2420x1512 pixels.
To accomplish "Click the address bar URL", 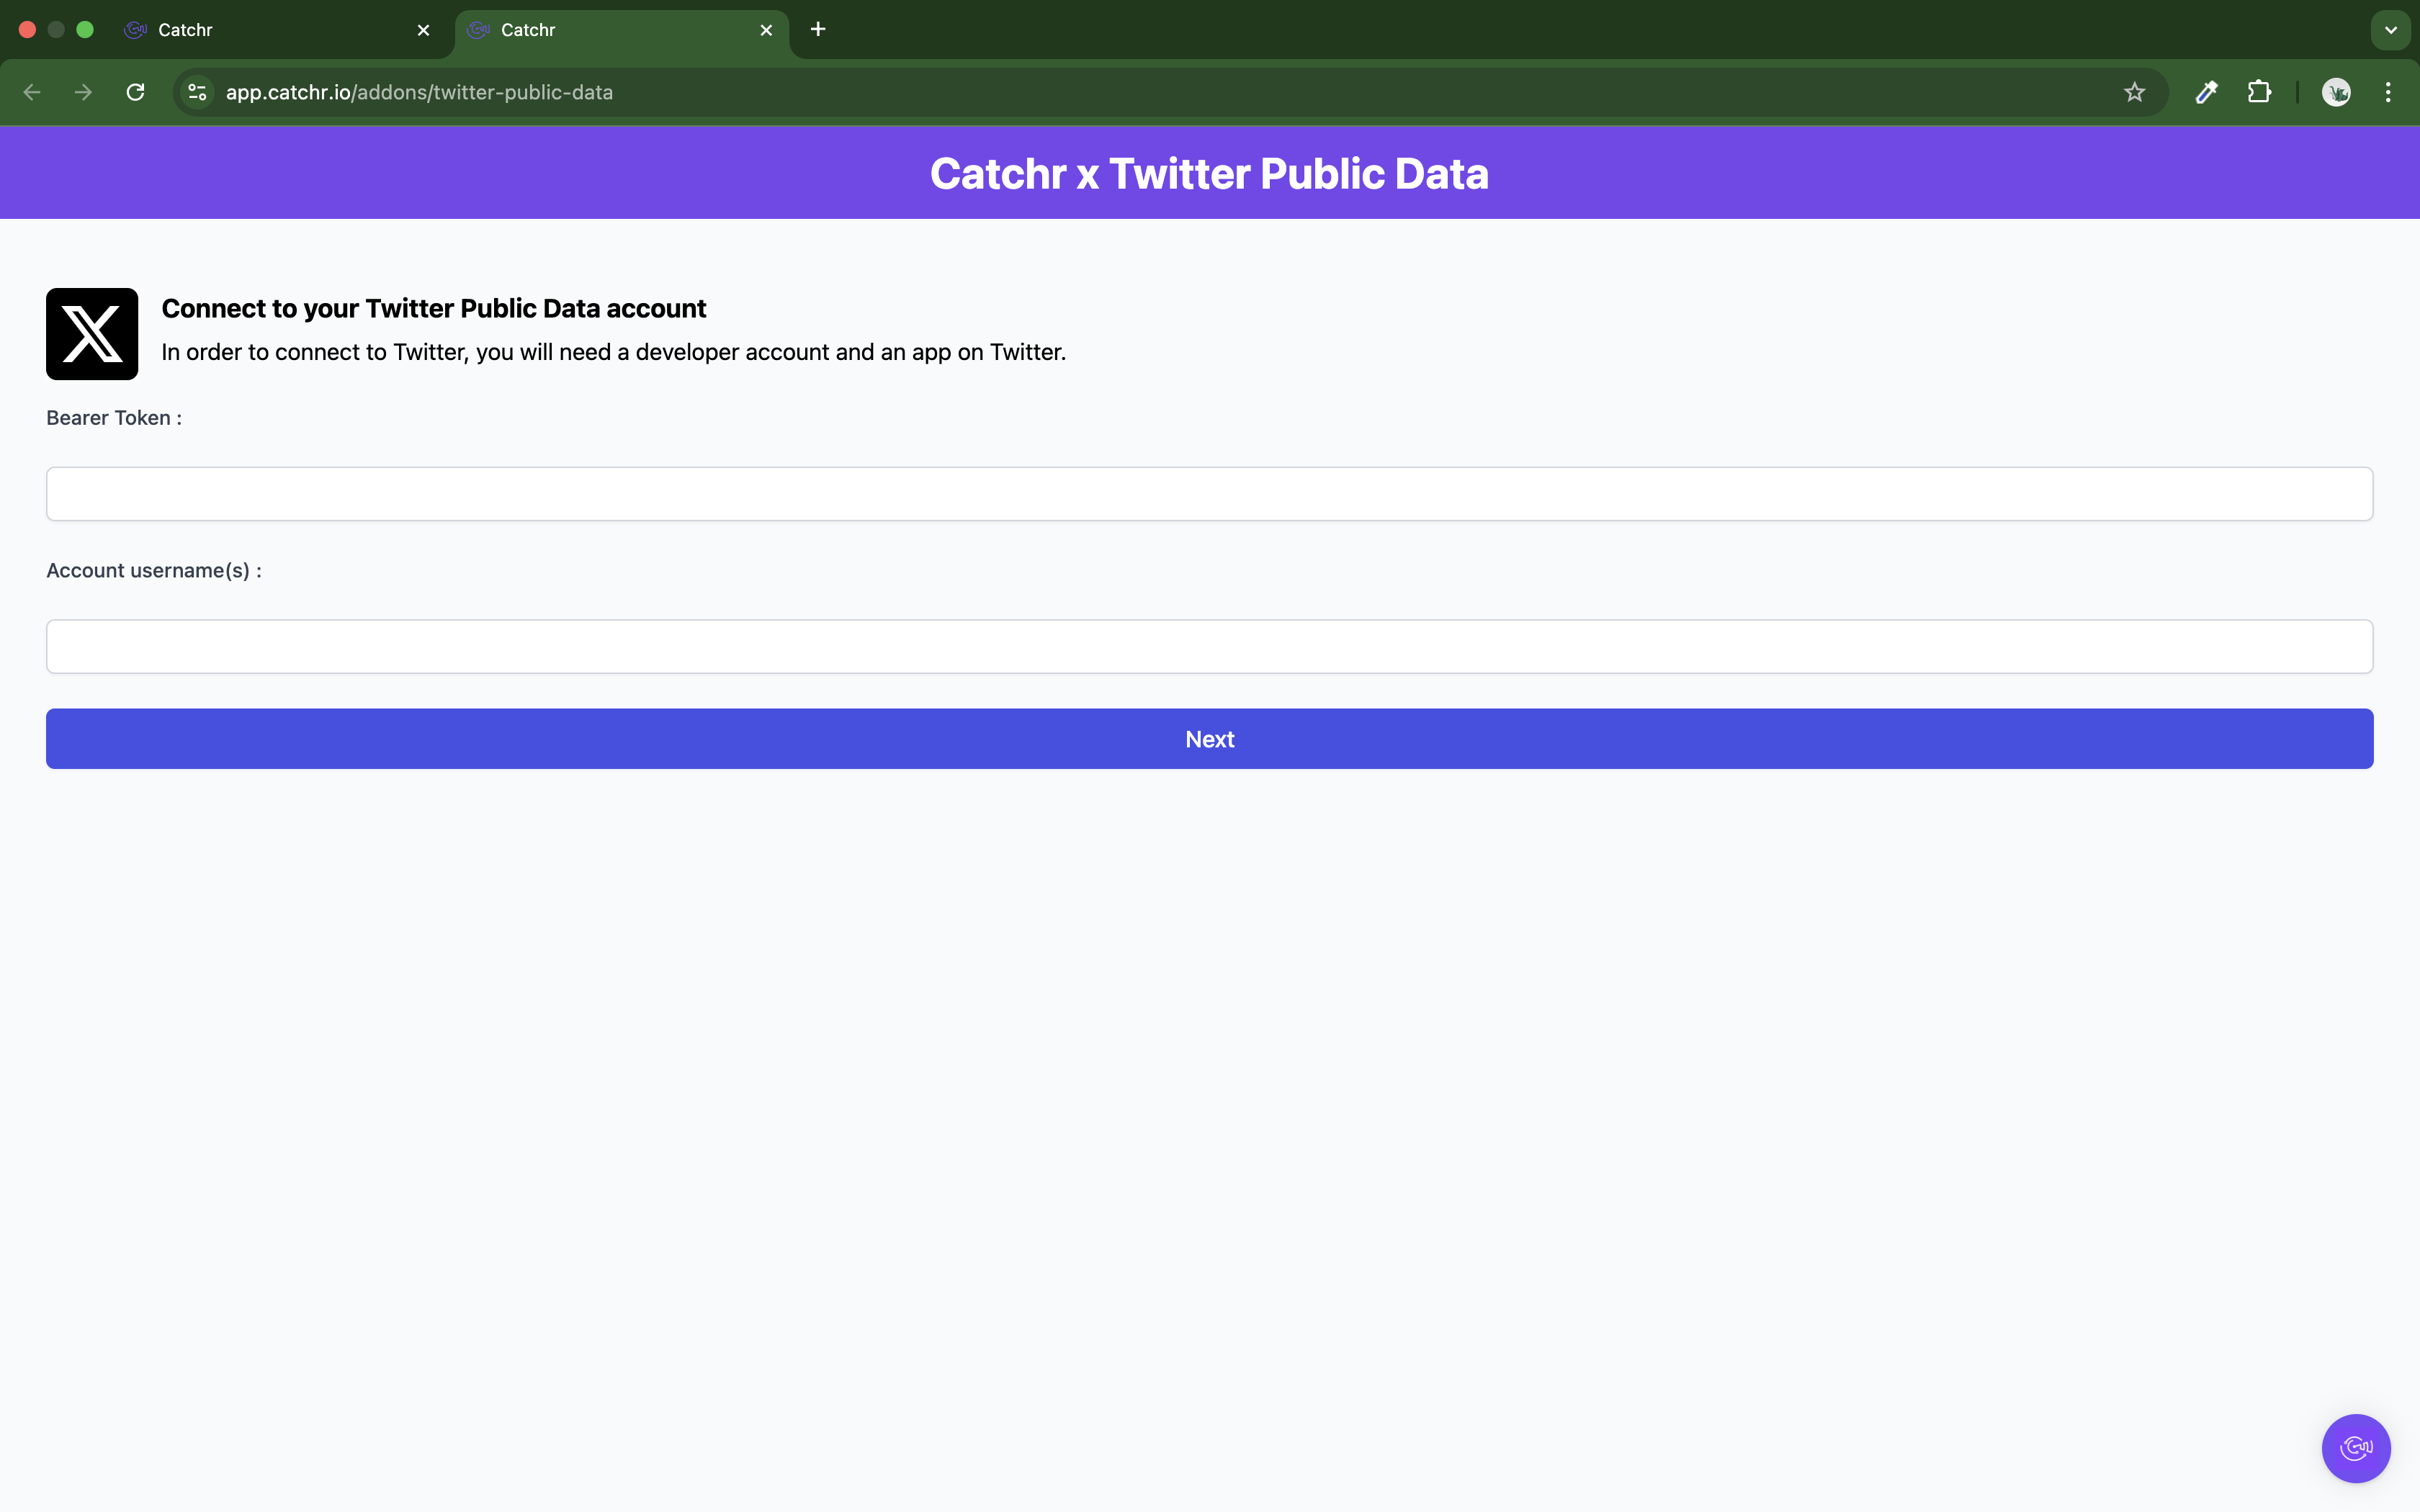I will [419, 92].
